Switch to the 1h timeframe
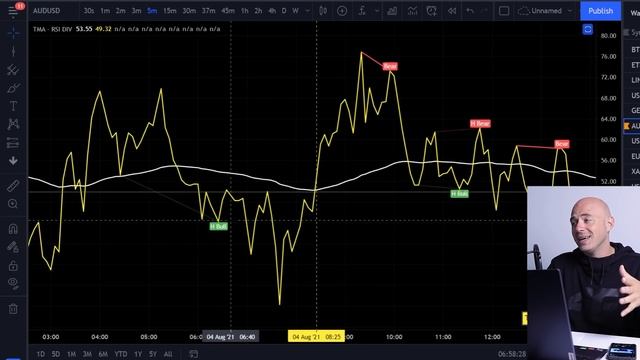The image size is (640, 360). point(244,11)
